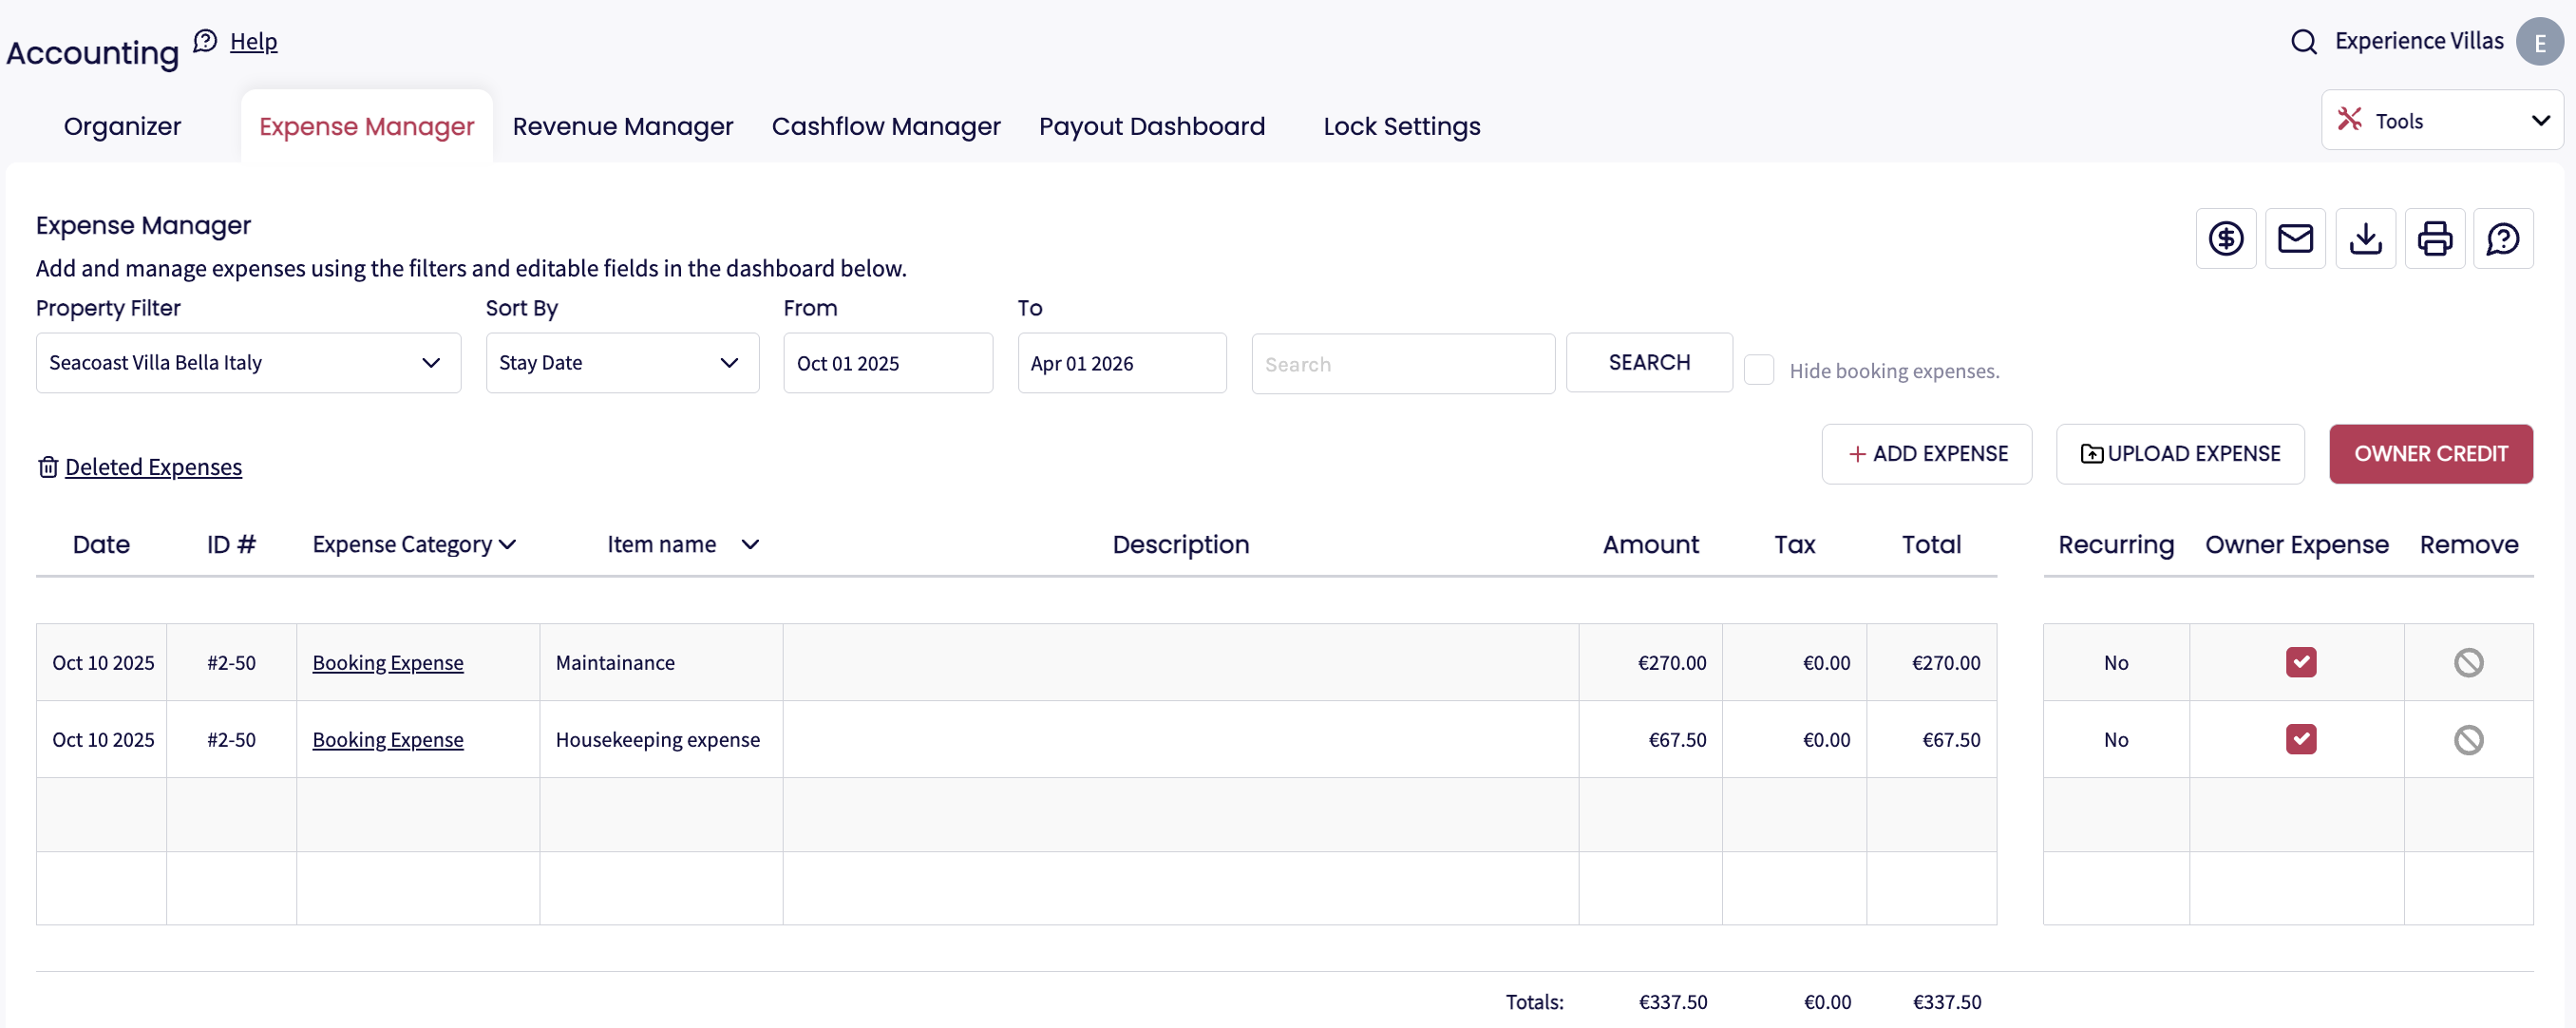Switch to Revenue Manager tab
This screenshot has height=1028, width=2576.
click(x=622, y=126)
